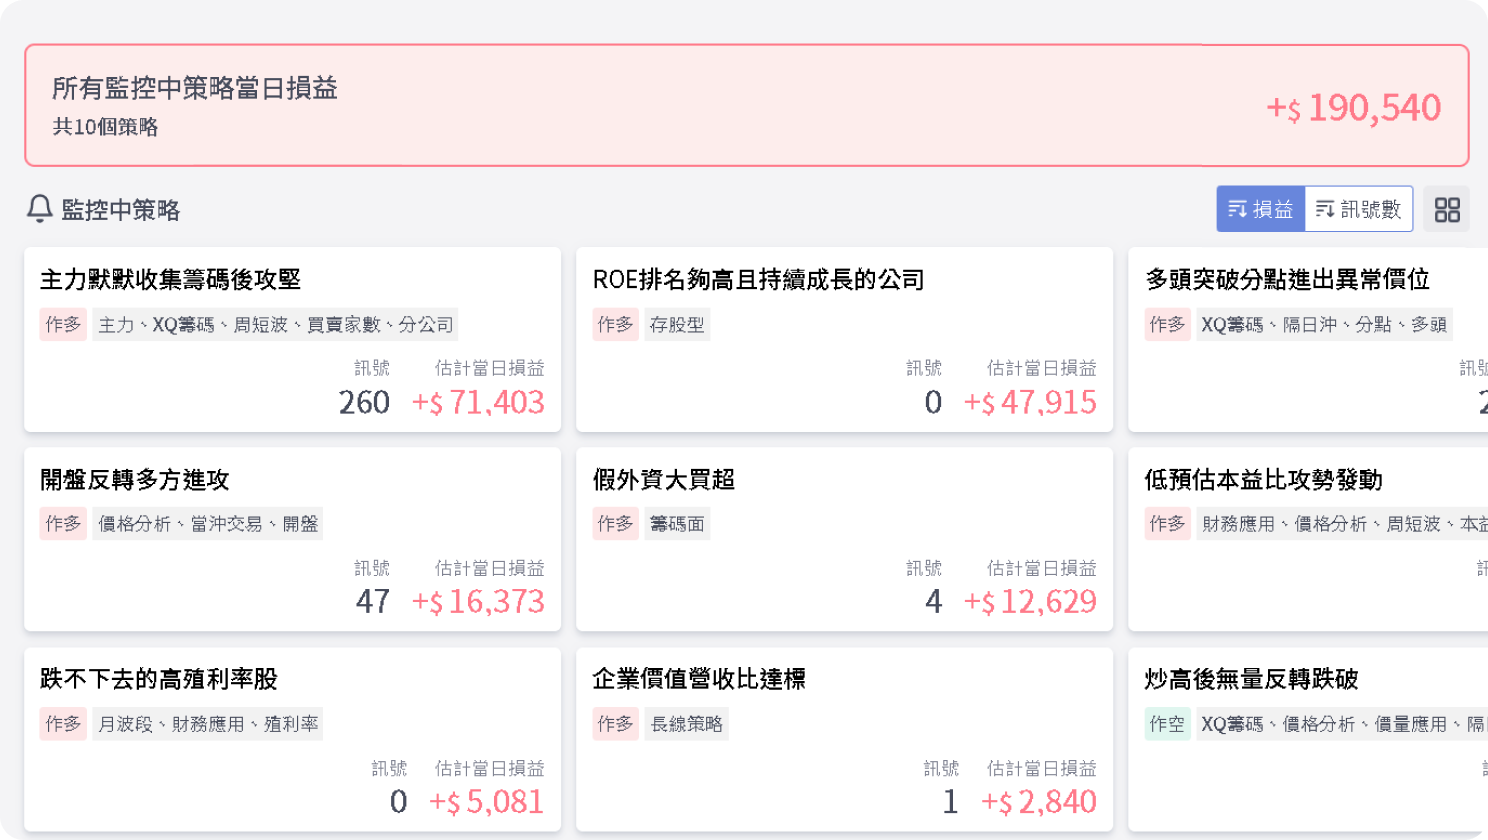Open the 低預估本益比攻勢發動 strategy
Image resolution: width=1488 pixels, height=840 pixels.
click(x=1263, y=480)
